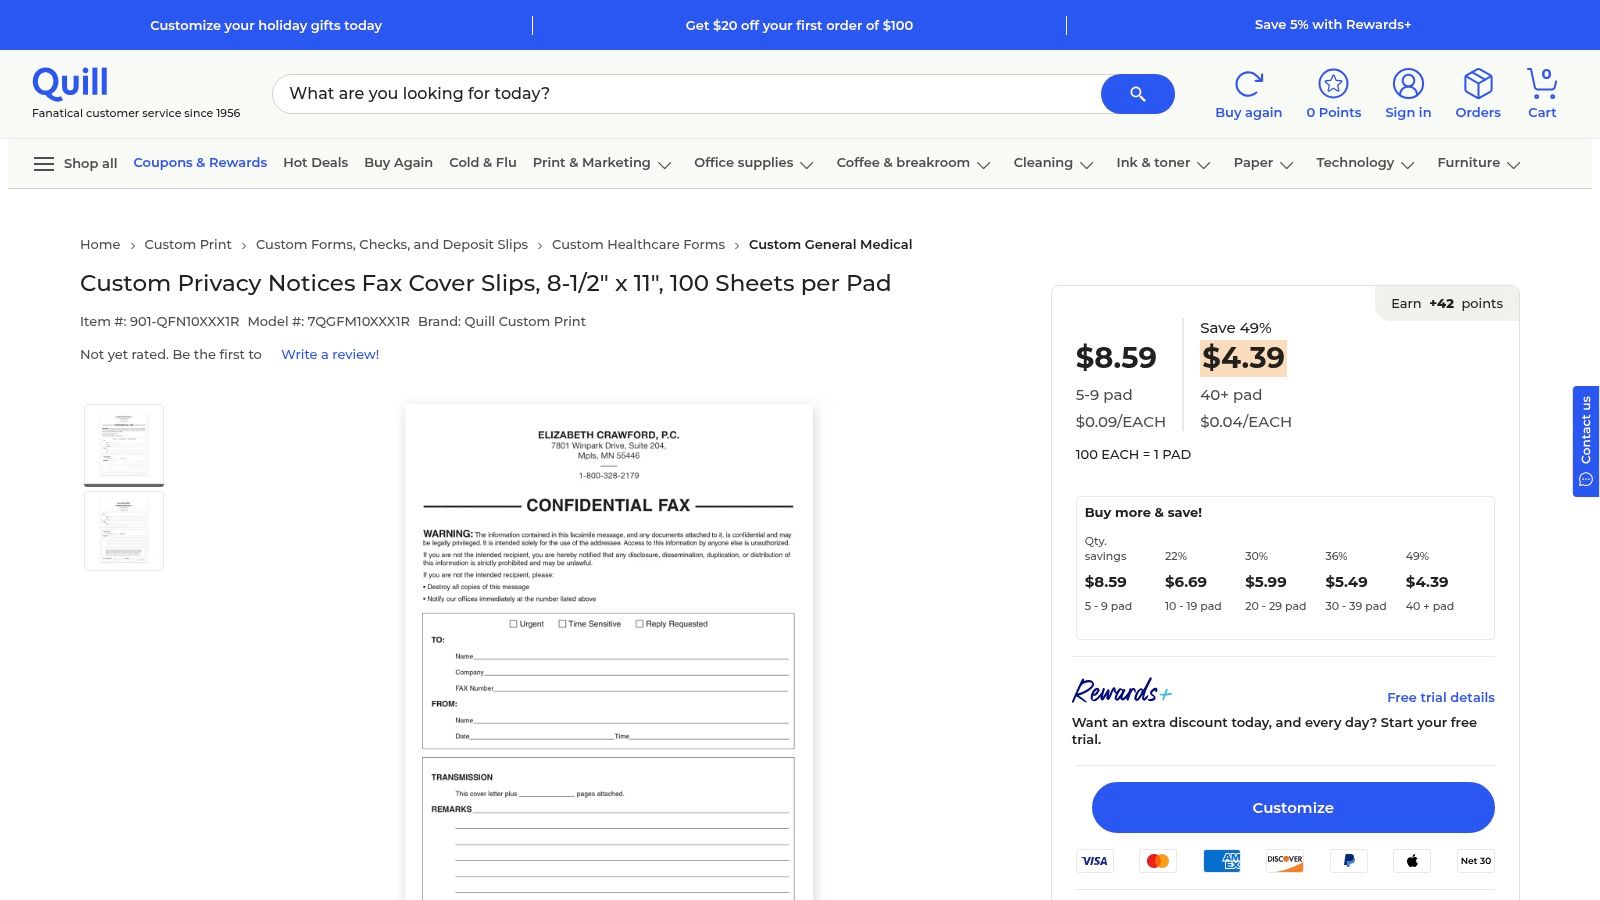Image resolution: width=1600 pixels, height=900 pixels.
Task: Select the second product thumbnail
Action: 124,531
